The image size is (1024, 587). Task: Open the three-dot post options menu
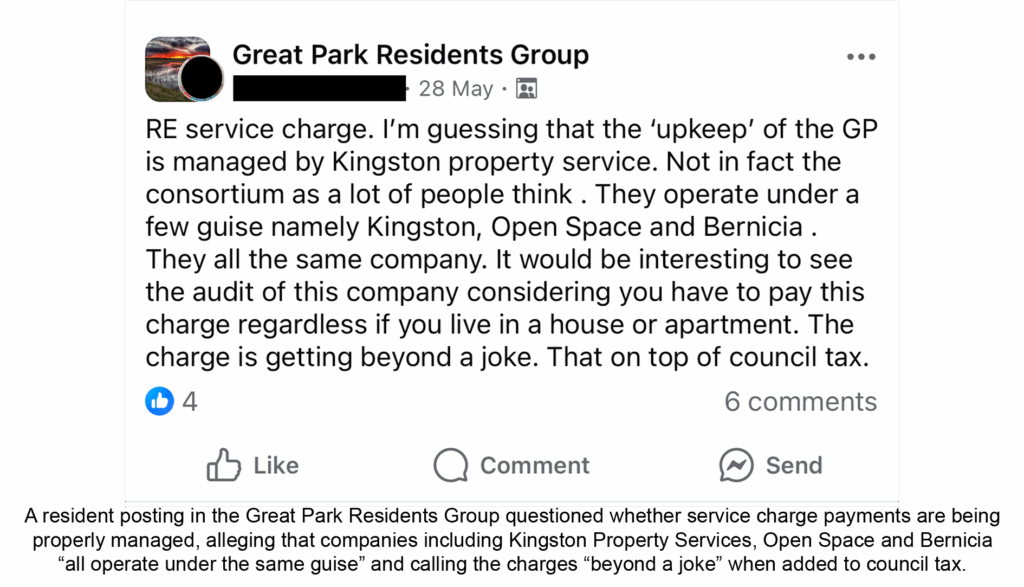point(860,57)
